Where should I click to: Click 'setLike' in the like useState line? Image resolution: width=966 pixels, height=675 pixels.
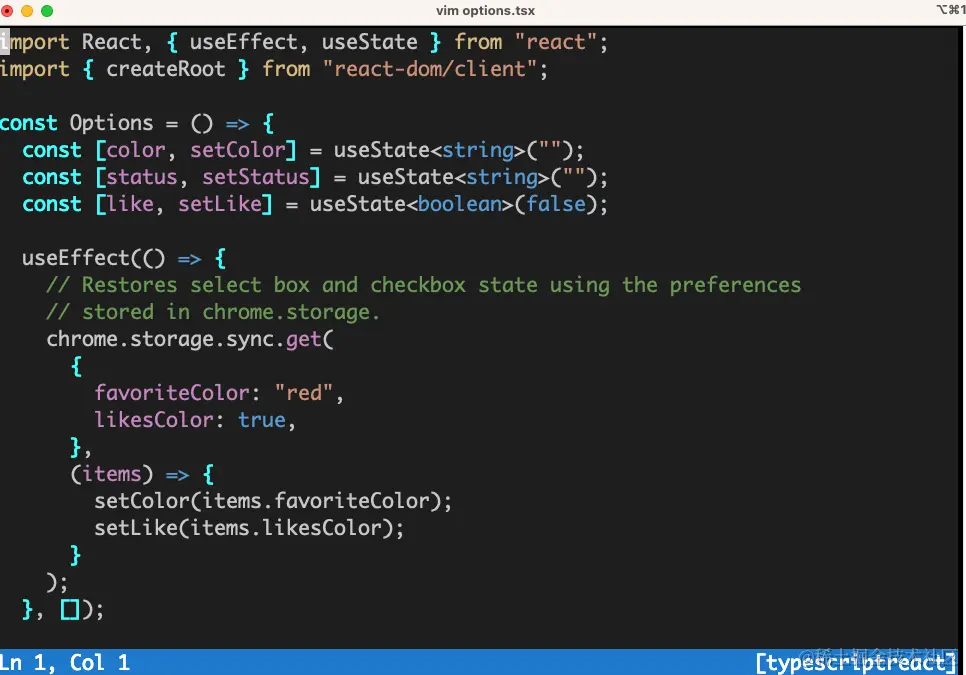coord(220,204)
